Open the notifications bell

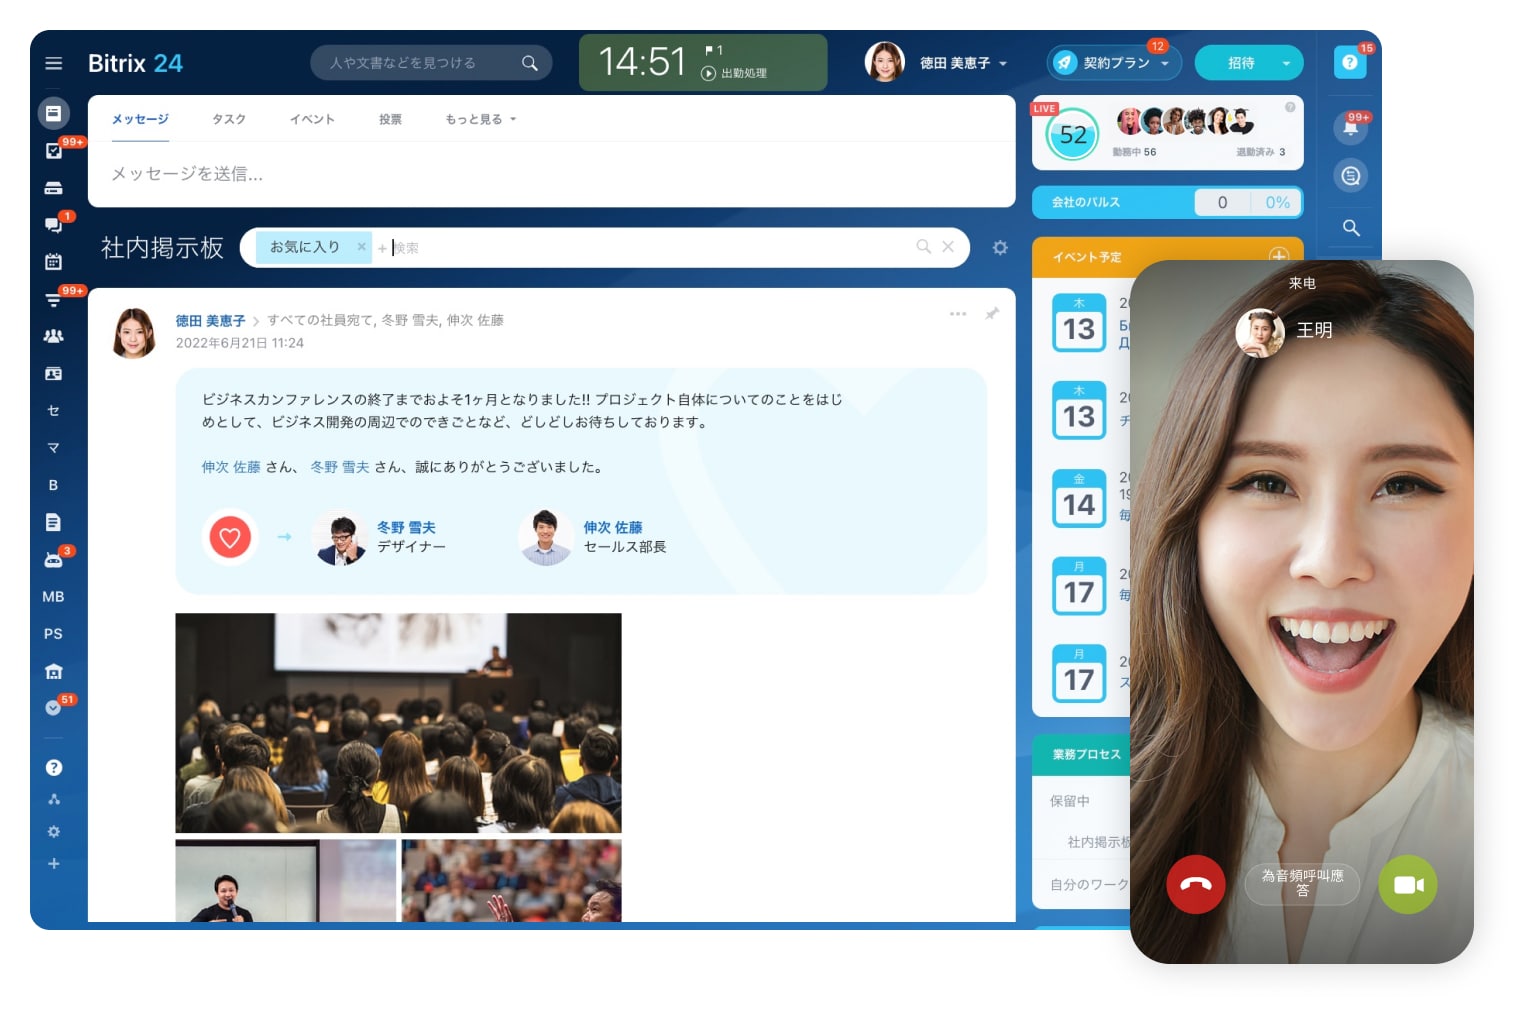pyautogui.click(x=1351, y=128)
